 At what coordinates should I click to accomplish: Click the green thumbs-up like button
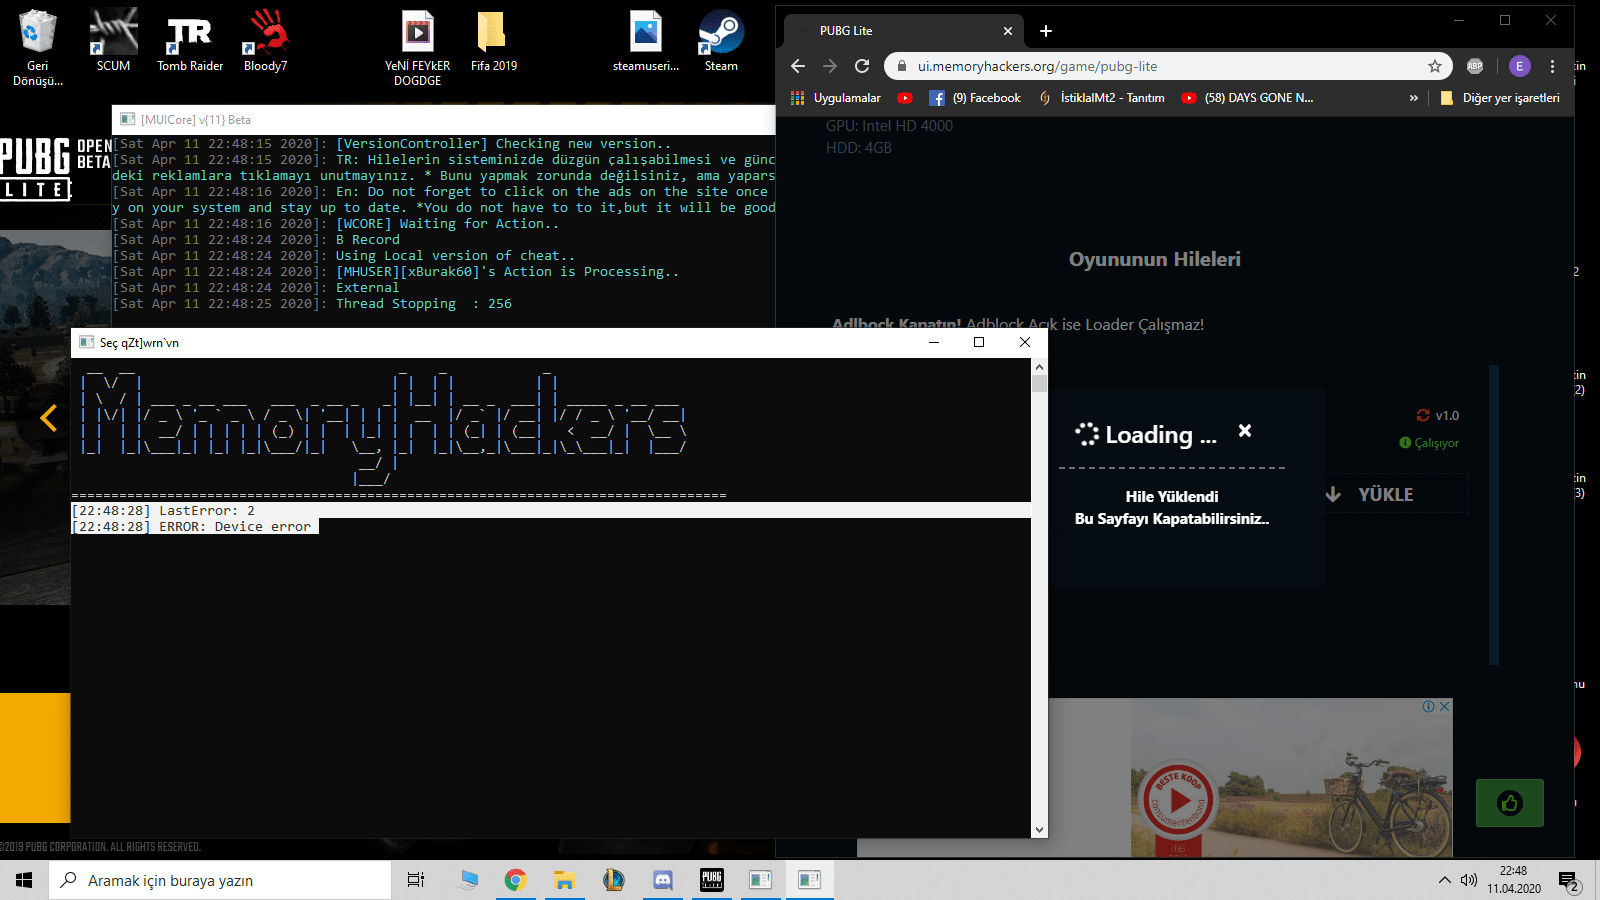tap(1510, 803)
